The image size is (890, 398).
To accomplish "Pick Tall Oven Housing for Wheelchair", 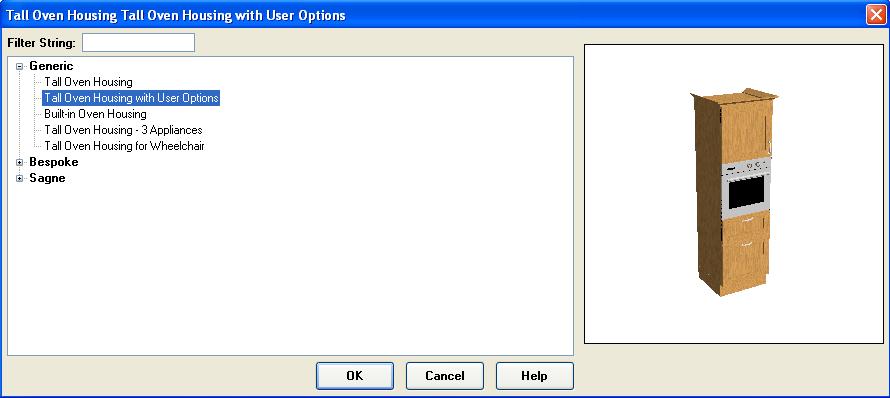I will point(124,146).
